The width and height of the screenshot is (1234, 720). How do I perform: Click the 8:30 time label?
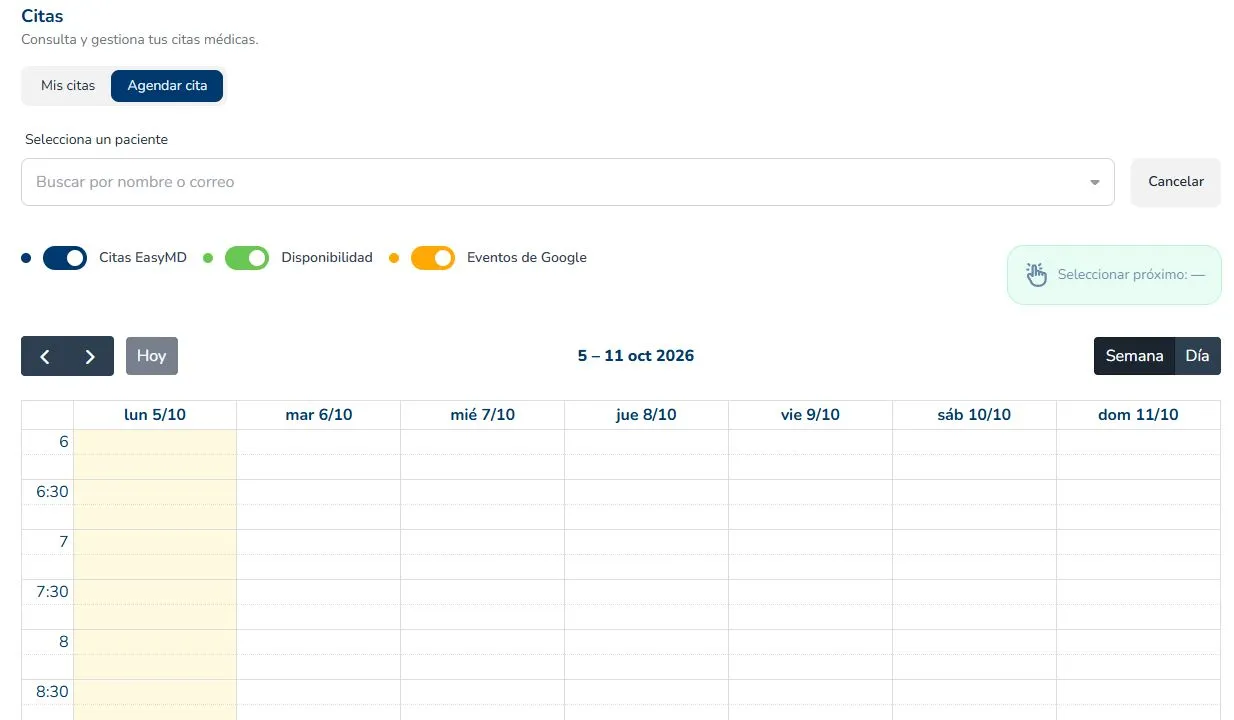[52, 692]
